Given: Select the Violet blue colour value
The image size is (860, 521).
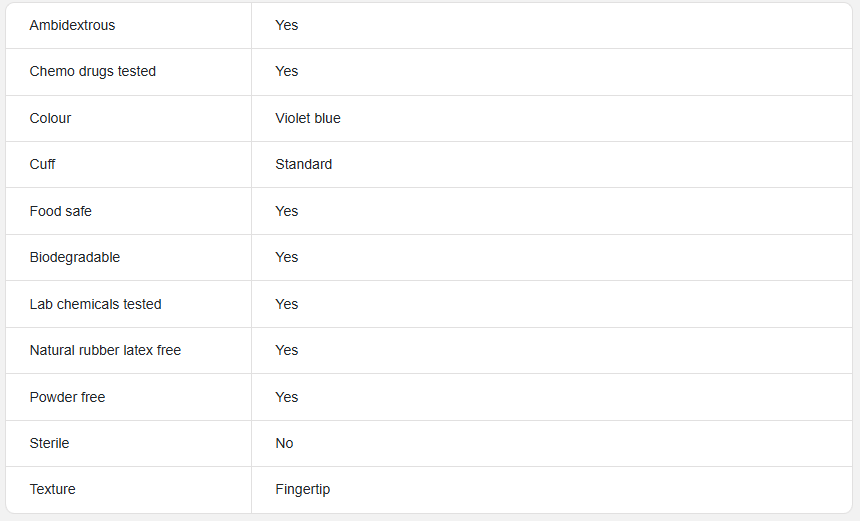Looking at the screenshot, I should tap(308, 118).
